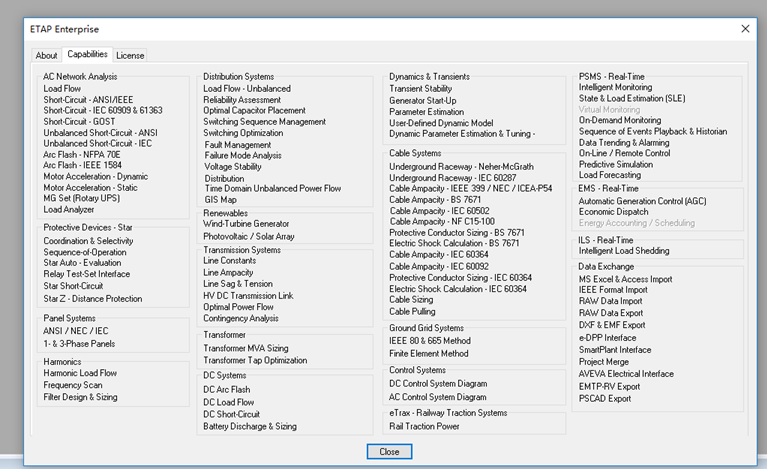768x472 pixels.
Task: Select 'Harmonic Load Flow'
Action: 80,373
